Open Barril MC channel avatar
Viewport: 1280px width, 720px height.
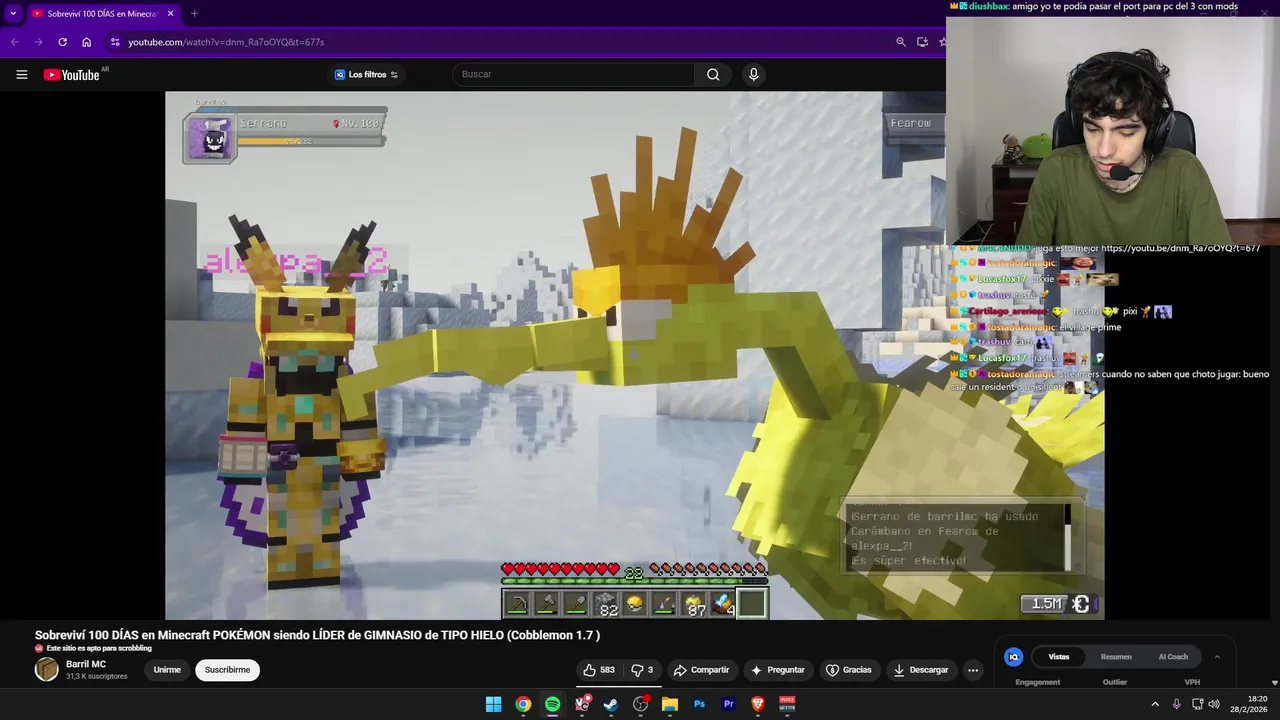[47, 670]
